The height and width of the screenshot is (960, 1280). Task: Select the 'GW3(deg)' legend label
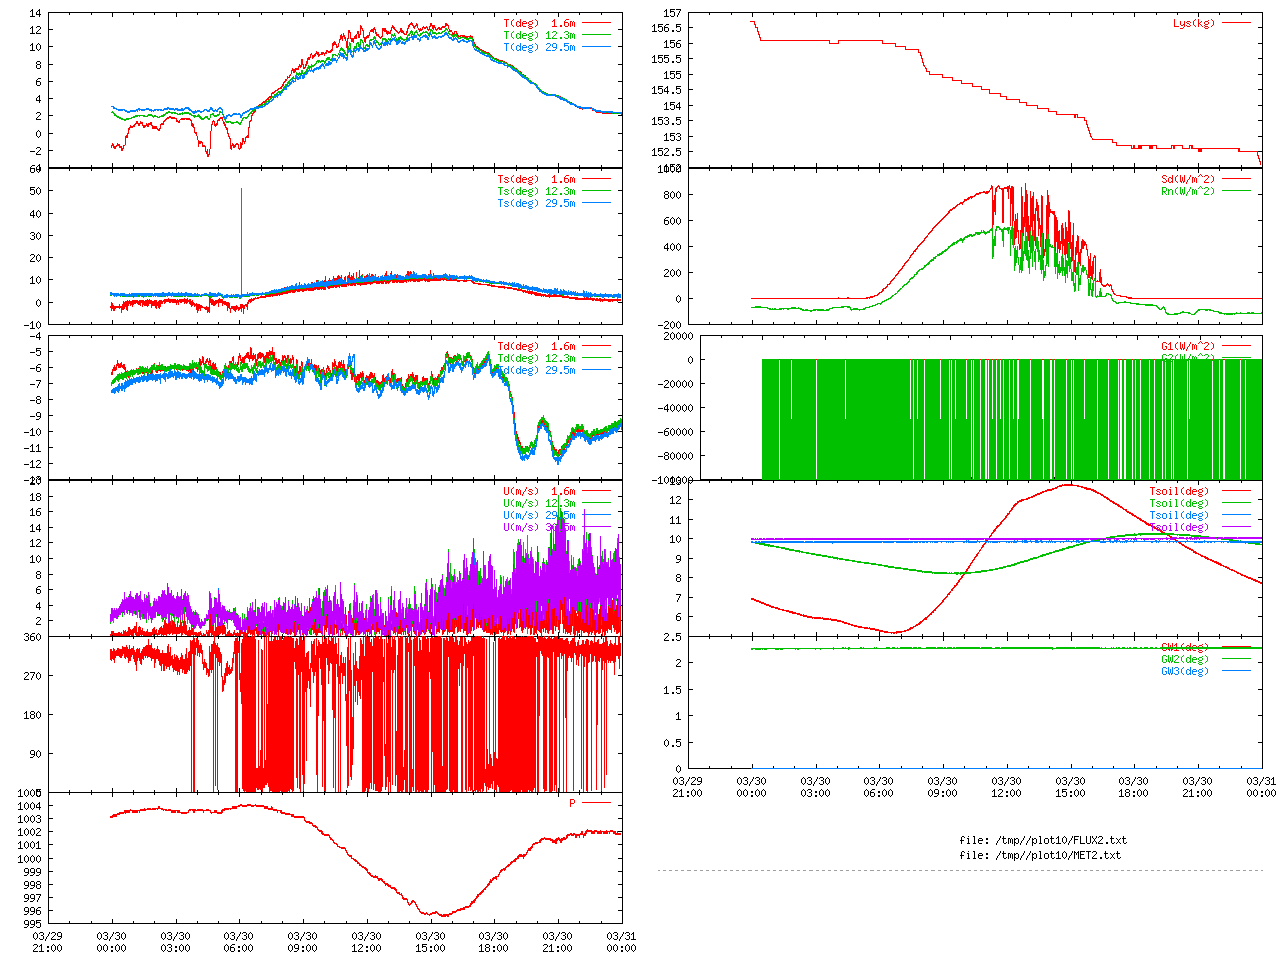pyautogui.click(x=1185, y=671)
